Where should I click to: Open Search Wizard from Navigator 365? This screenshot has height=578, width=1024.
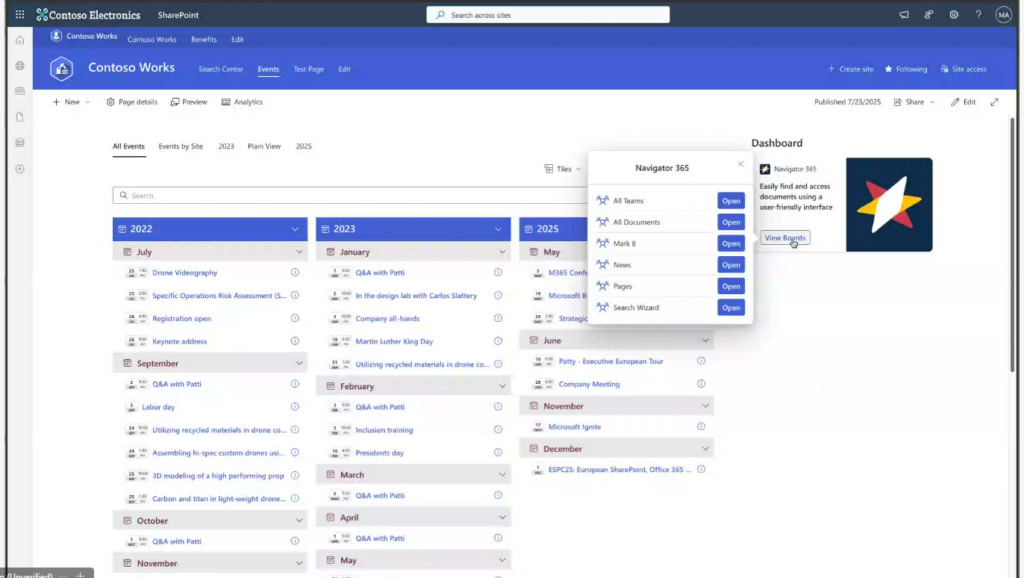coord(731,308)
